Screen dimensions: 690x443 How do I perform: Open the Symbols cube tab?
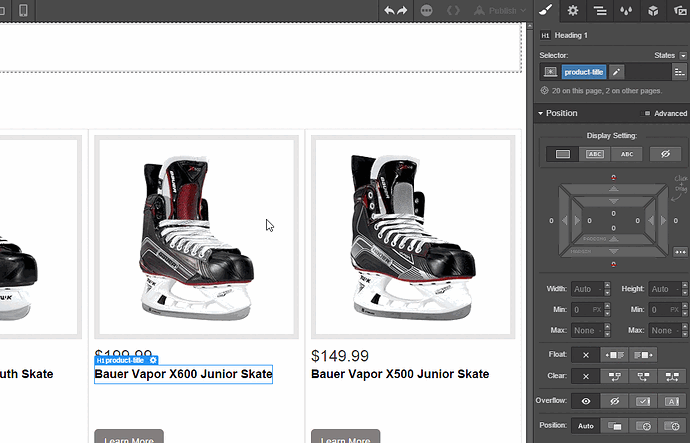tap(653, 10)
